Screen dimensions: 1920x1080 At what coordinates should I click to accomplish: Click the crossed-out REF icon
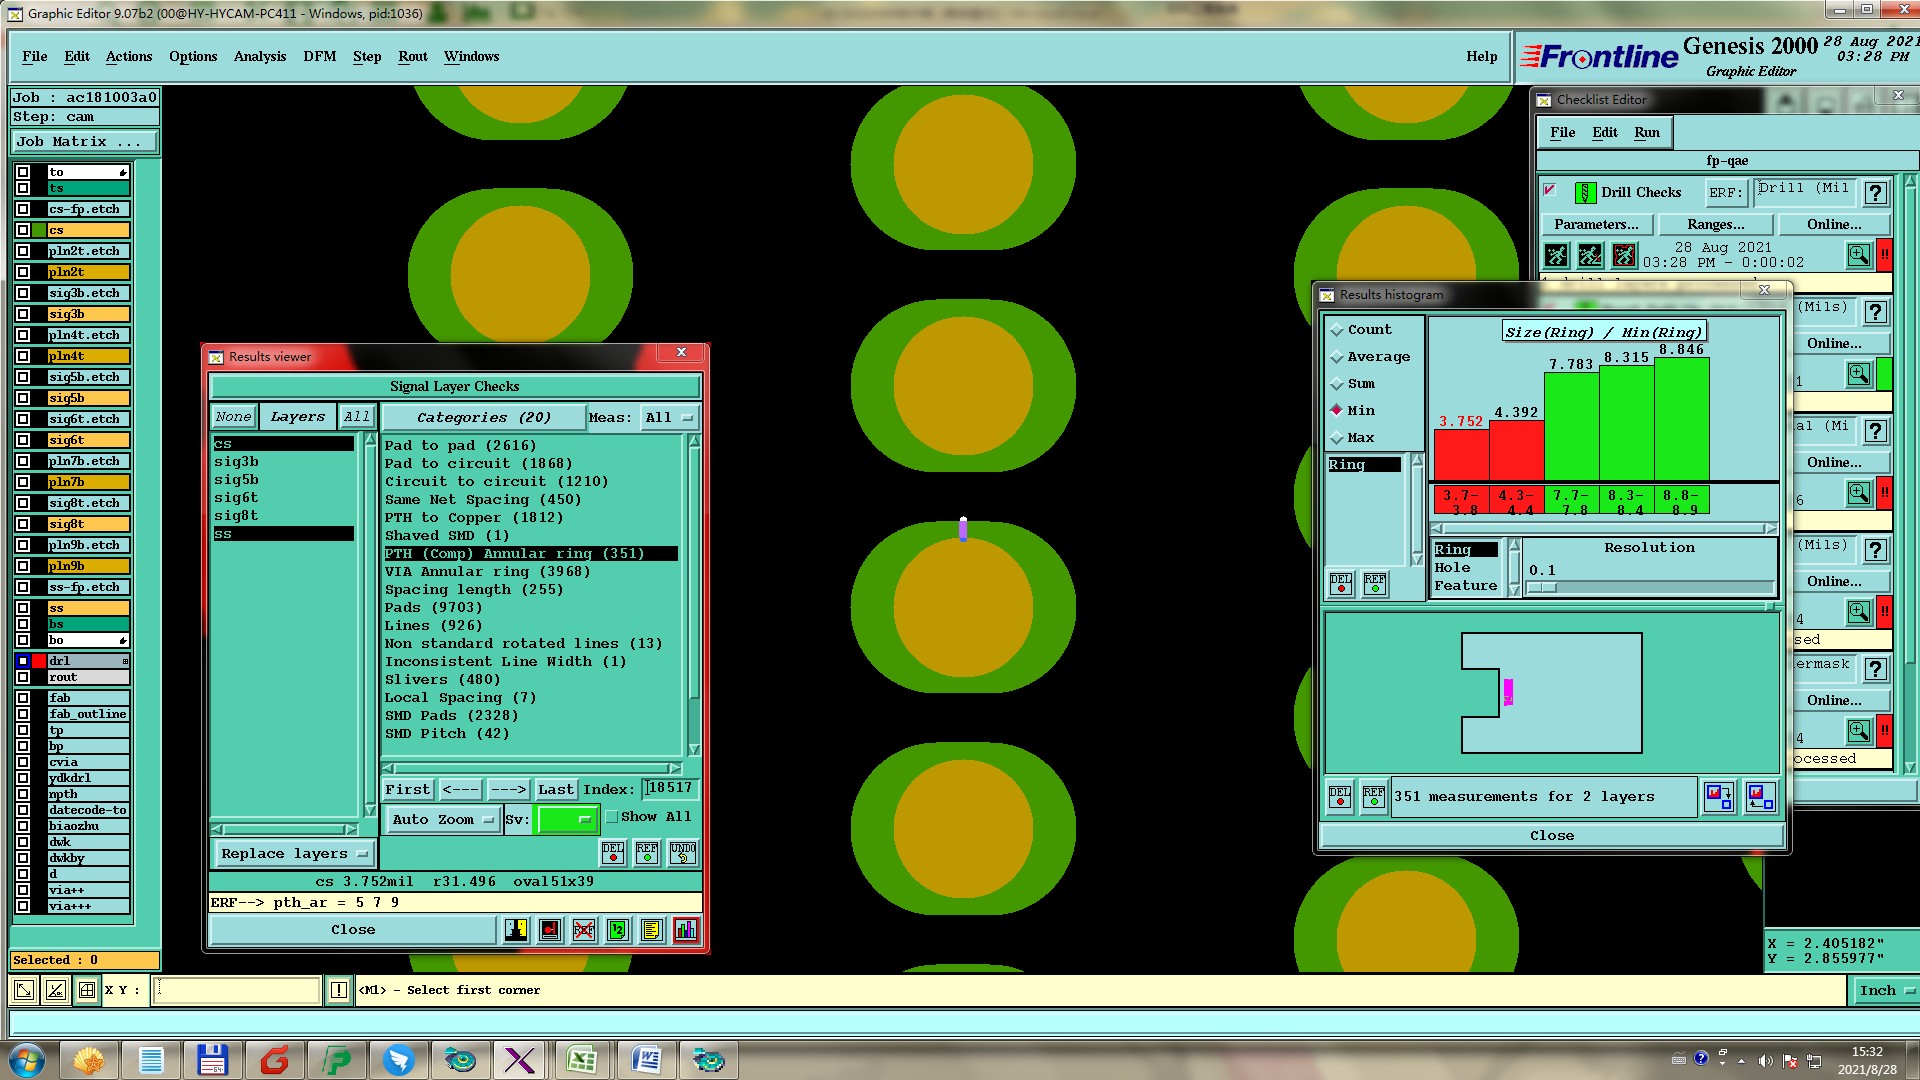pyautogui.click(x=584, y=930)
